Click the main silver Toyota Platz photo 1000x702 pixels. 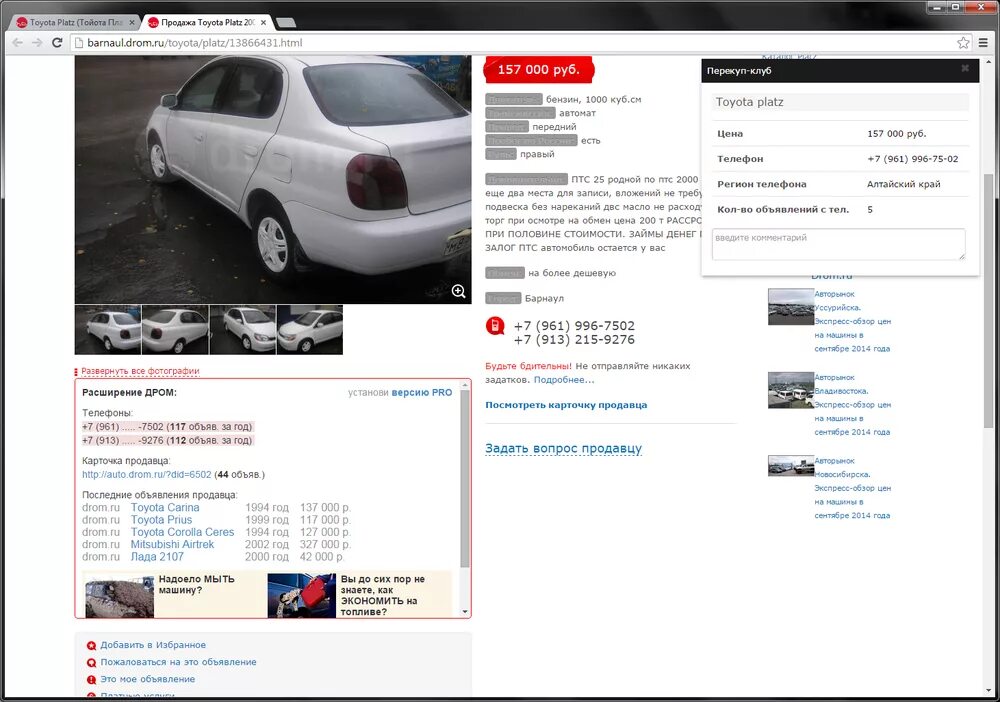[273, 179]
